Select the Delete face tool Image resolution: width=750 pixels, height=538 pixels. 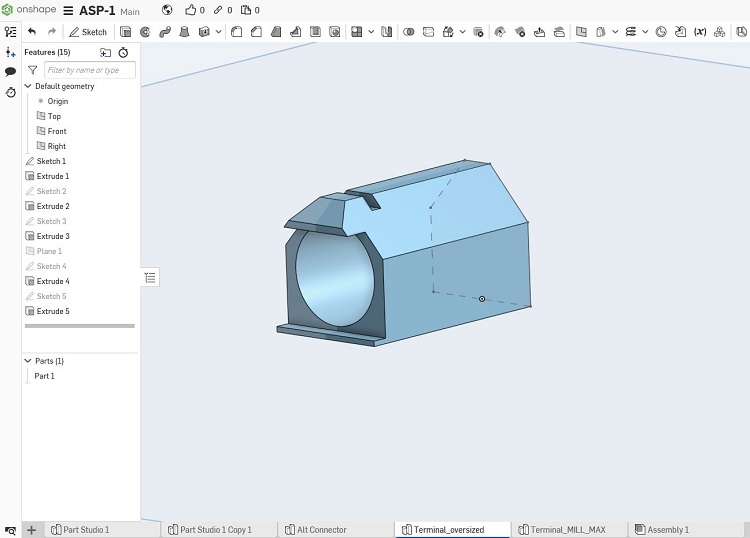pyautogui.click(x=520, y=32)
